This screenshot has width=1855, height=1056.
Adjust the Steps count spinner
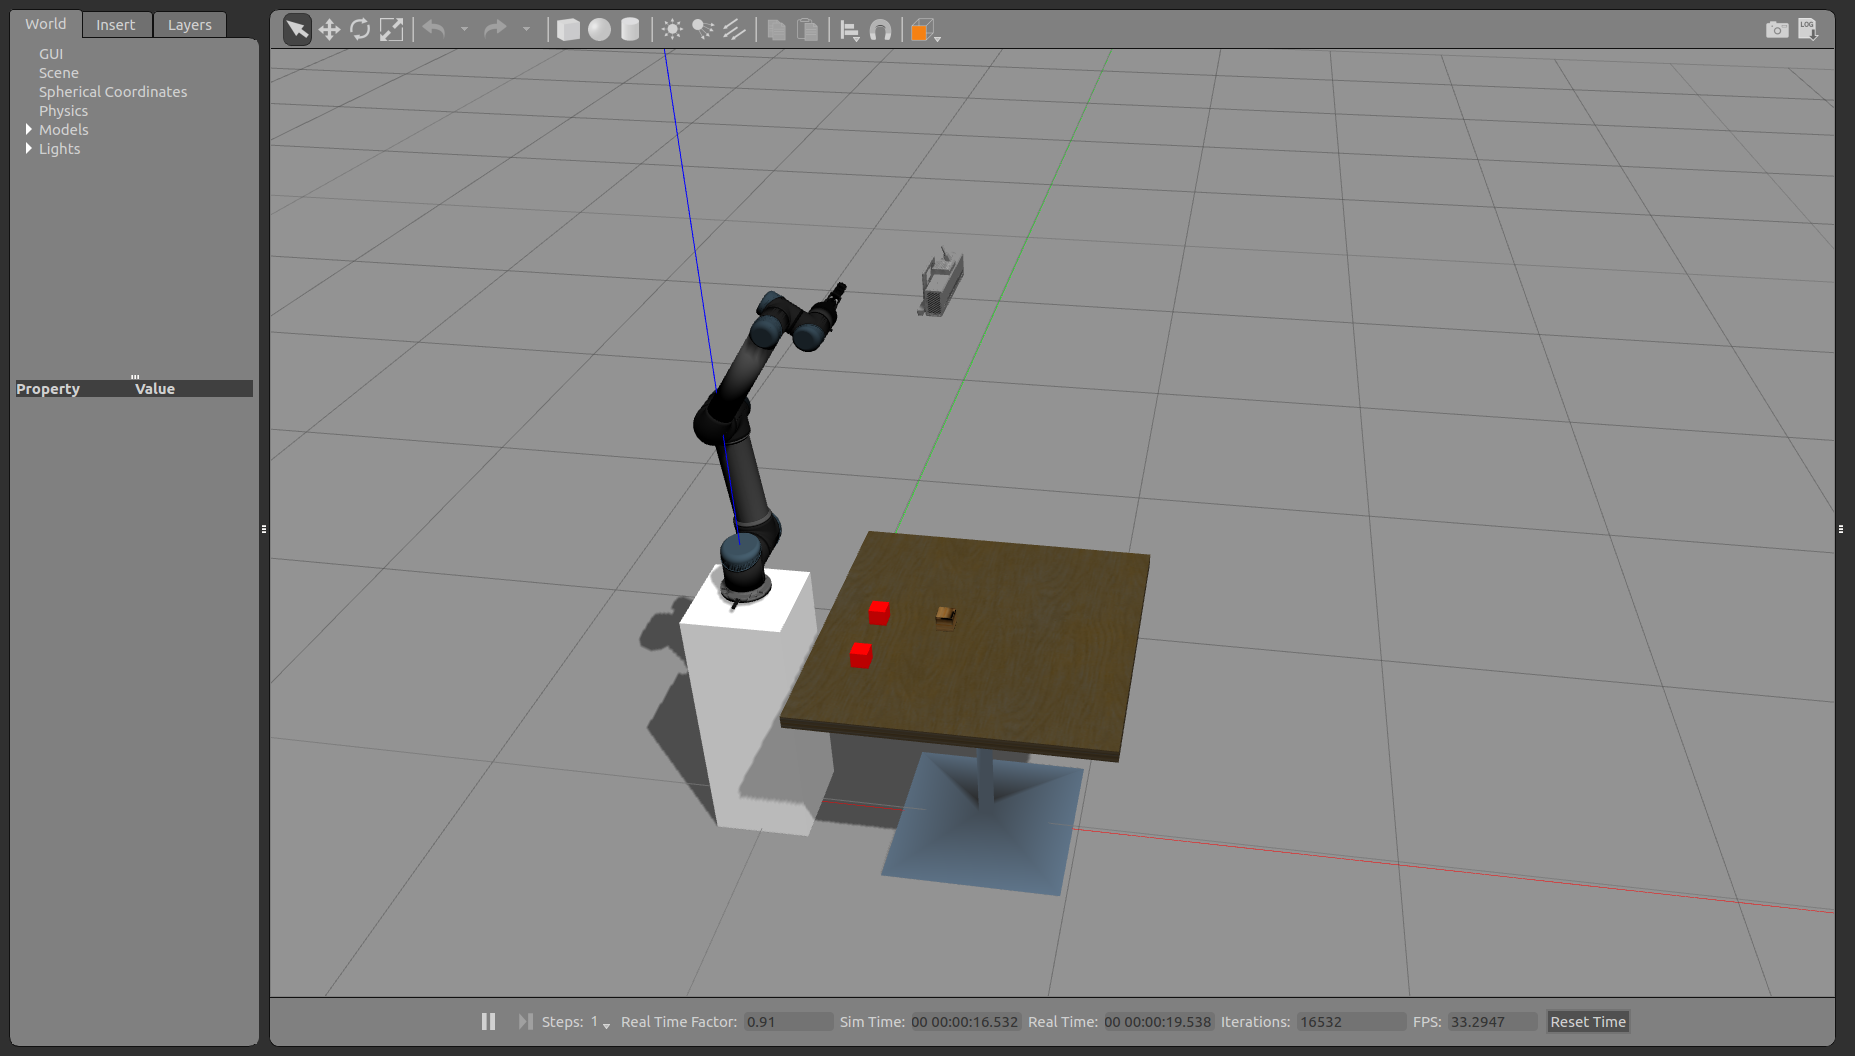coord(600,1022)
